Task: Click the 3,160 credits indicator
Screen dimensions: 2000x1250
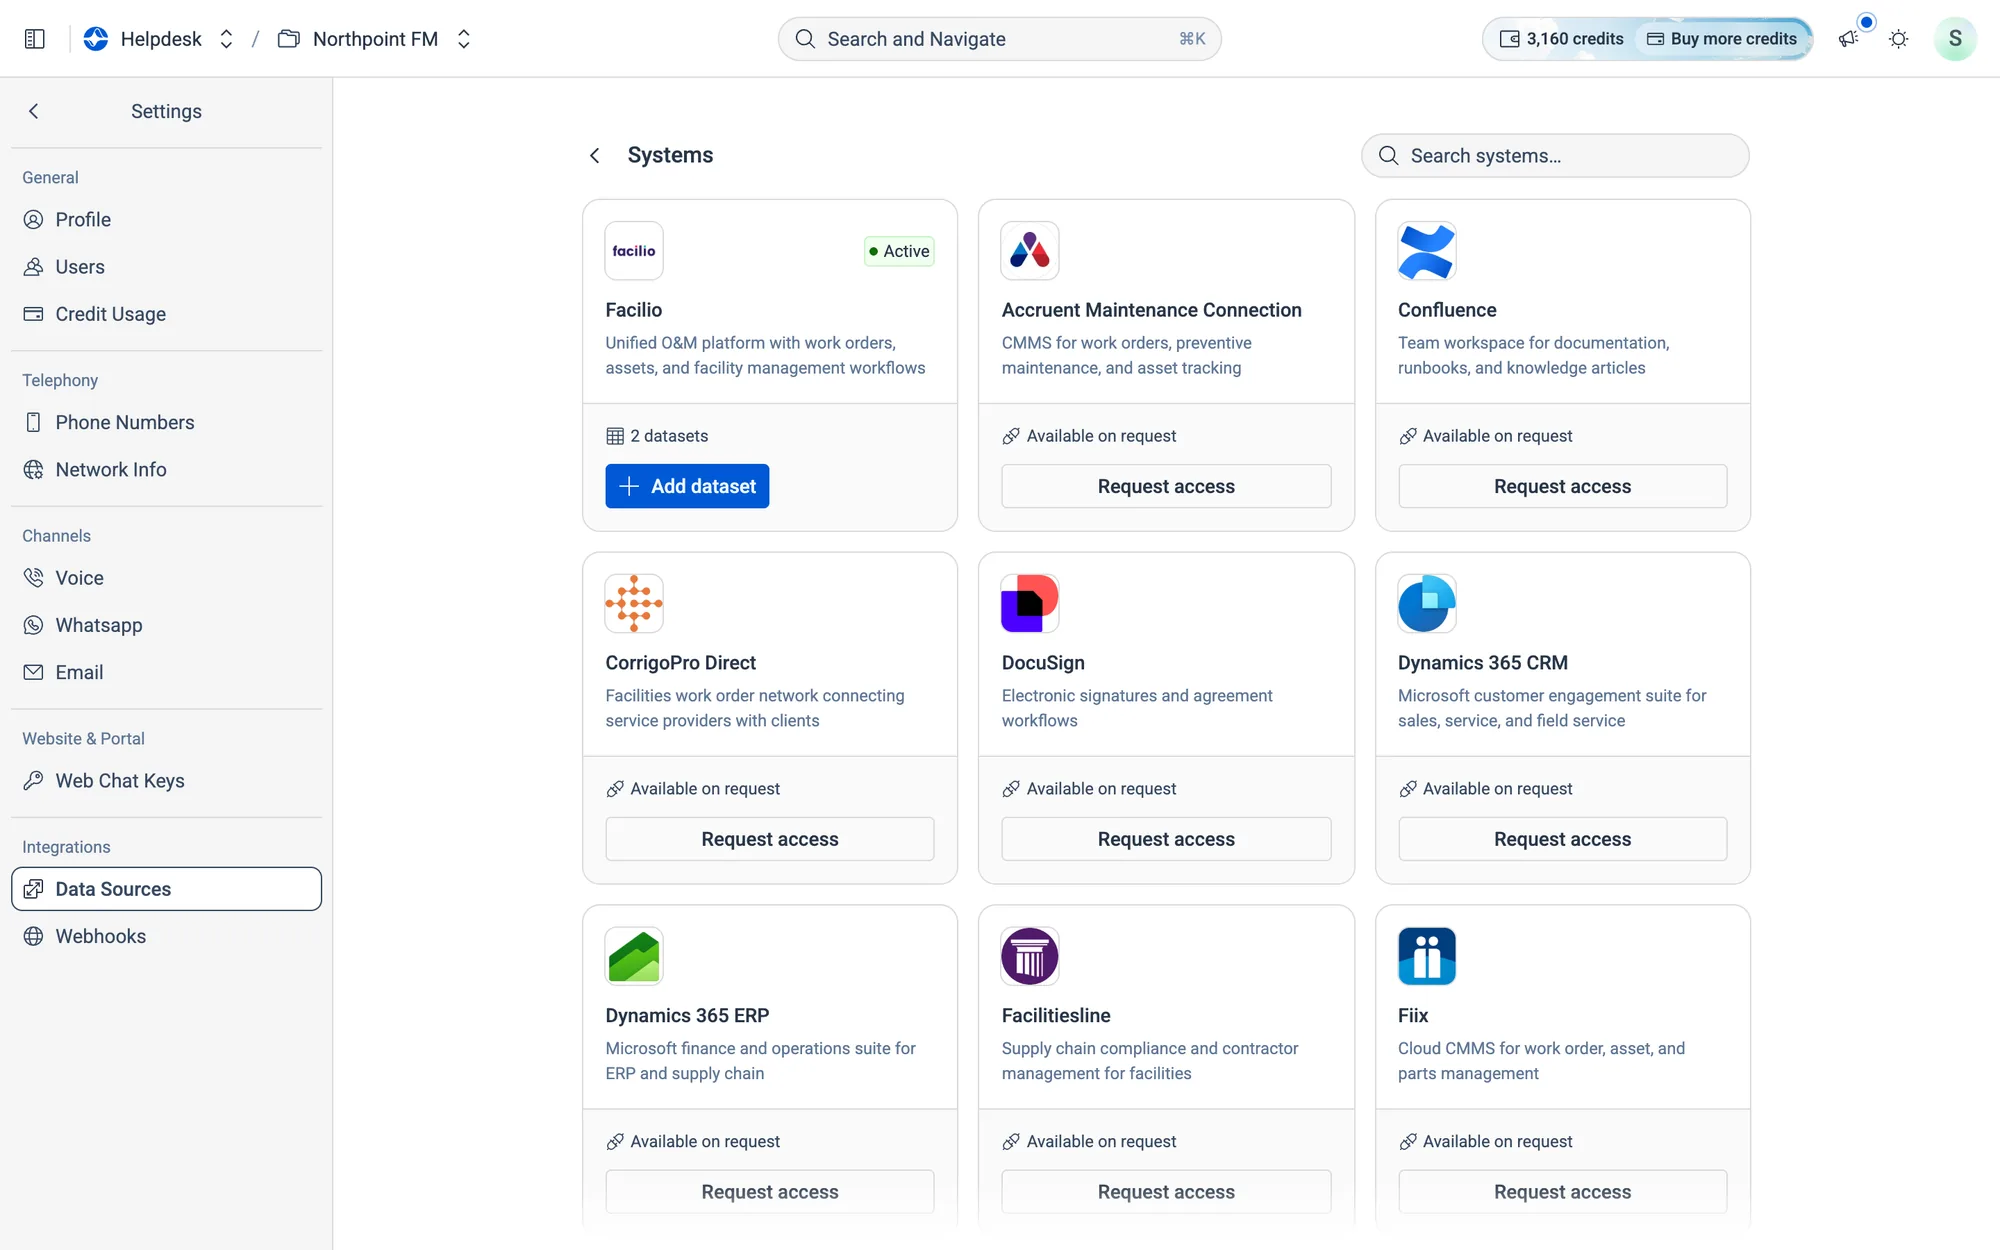Action: point(1561,39)
